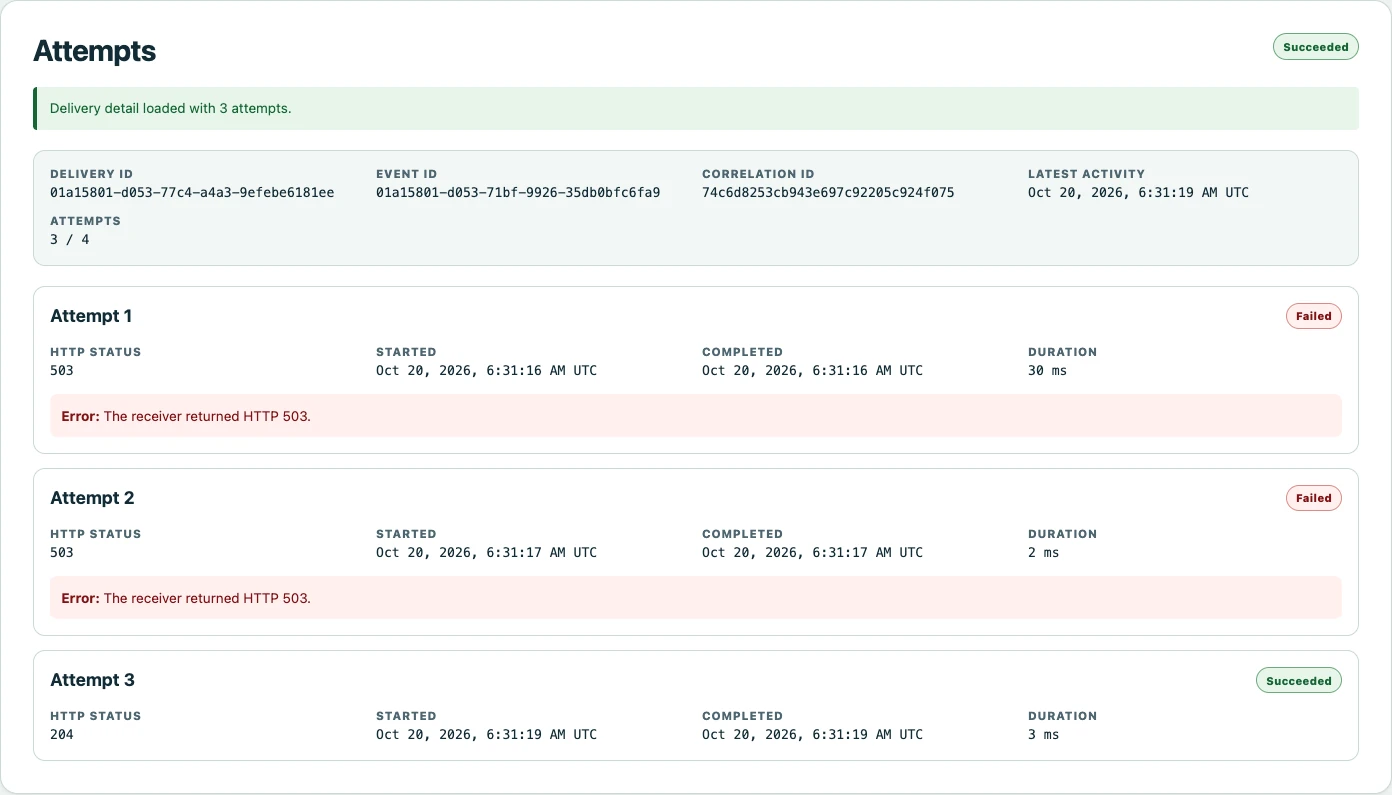The height and width of the screenshot is (795, 1392).
Task: Click the "DURATION" label in Attempt 3
Action: pyautogui.click(x=1062, y=716)
